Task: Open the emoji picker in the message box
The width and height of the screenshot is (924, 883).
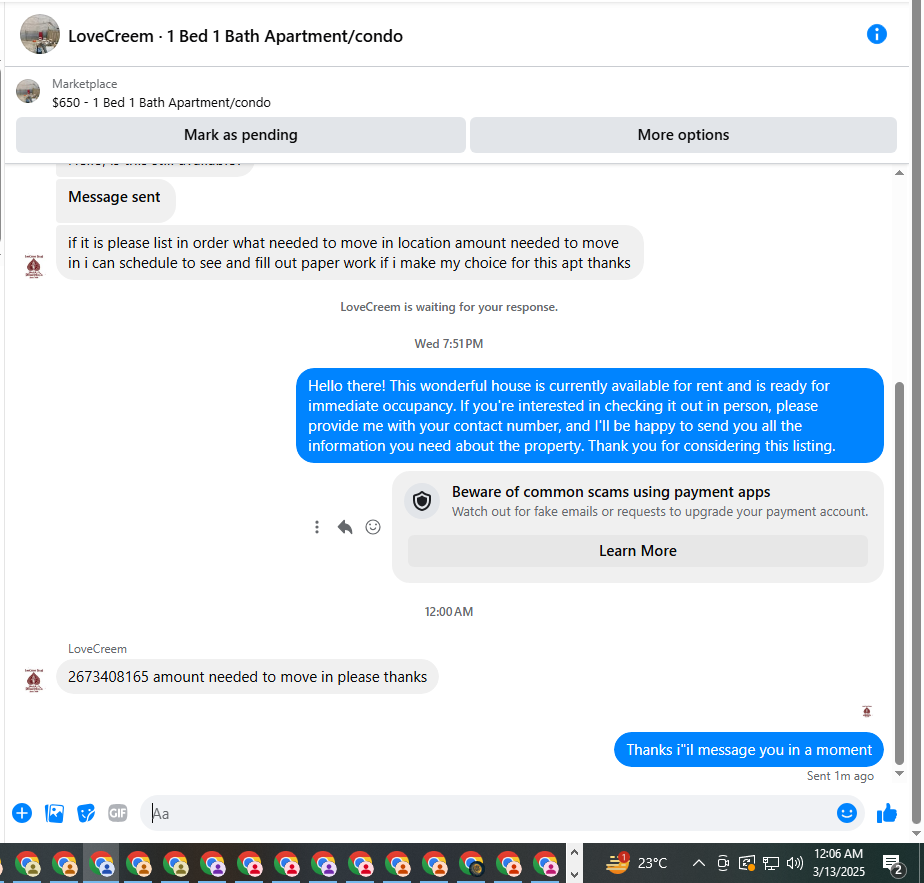Action: coord(846,813)
